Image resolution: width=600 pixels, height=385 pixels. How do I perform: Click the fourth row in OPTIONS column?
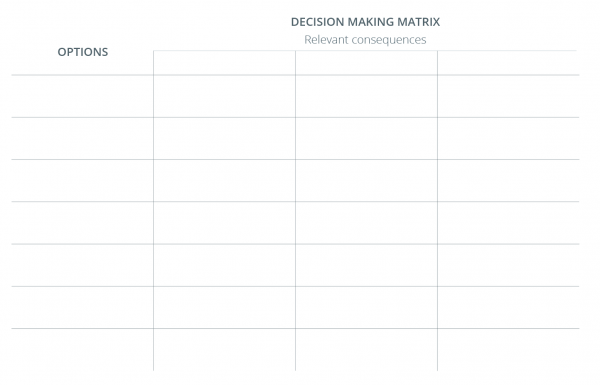[x=82, y=223]
